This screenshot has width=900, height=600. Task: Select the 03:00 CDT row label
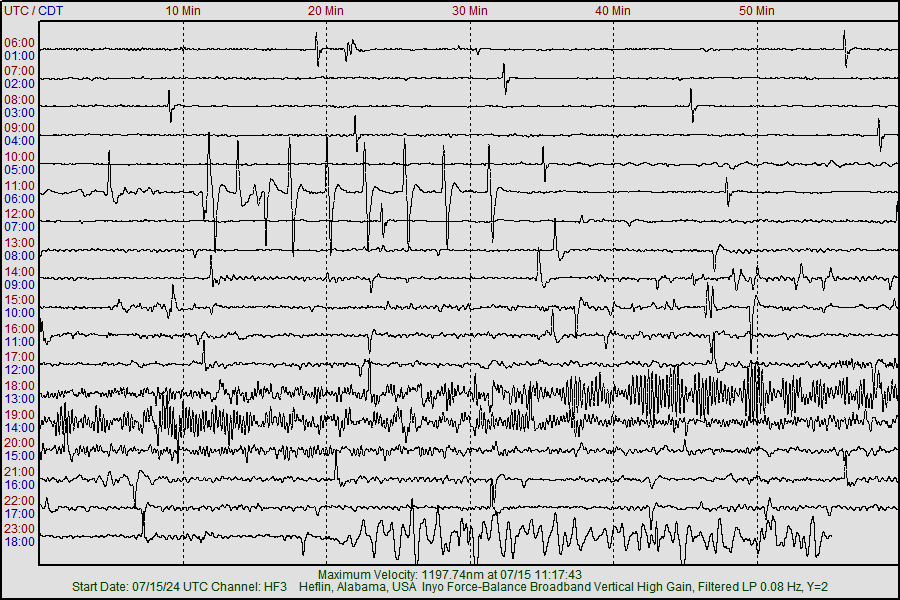[x=20, y=113]
